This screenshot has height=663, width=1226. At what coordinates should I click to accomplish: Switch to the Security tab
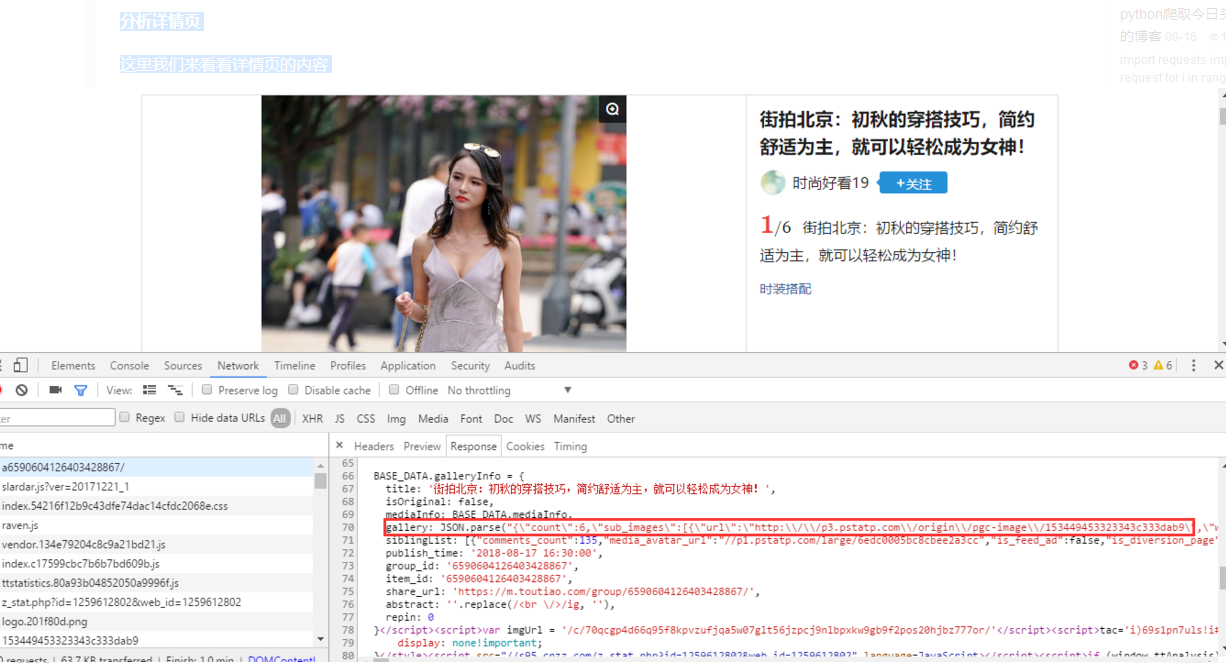470,366
